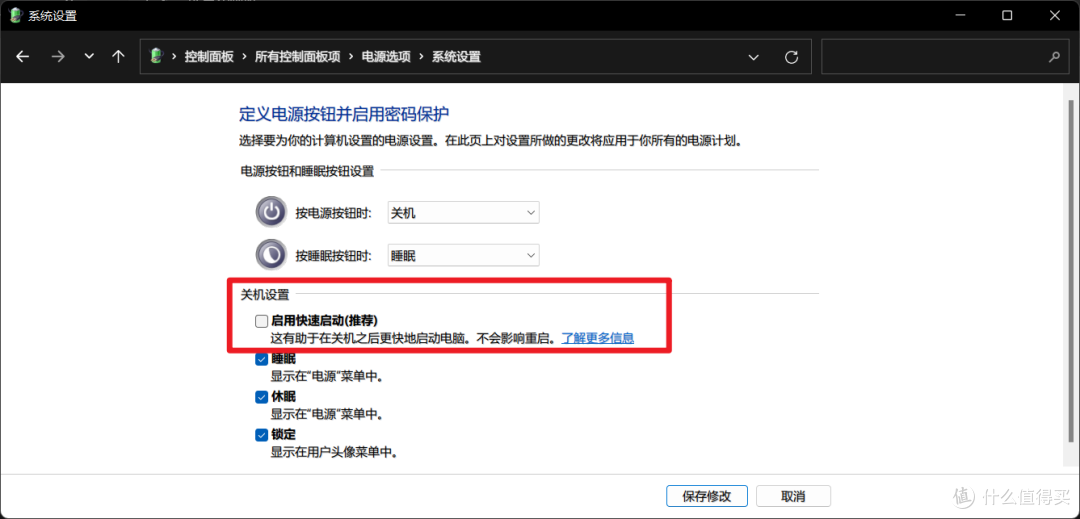This screenshot has width=1080, height=519.
Task: Uncheck the 睡眠 checkbox
Action: pos(261,359)
